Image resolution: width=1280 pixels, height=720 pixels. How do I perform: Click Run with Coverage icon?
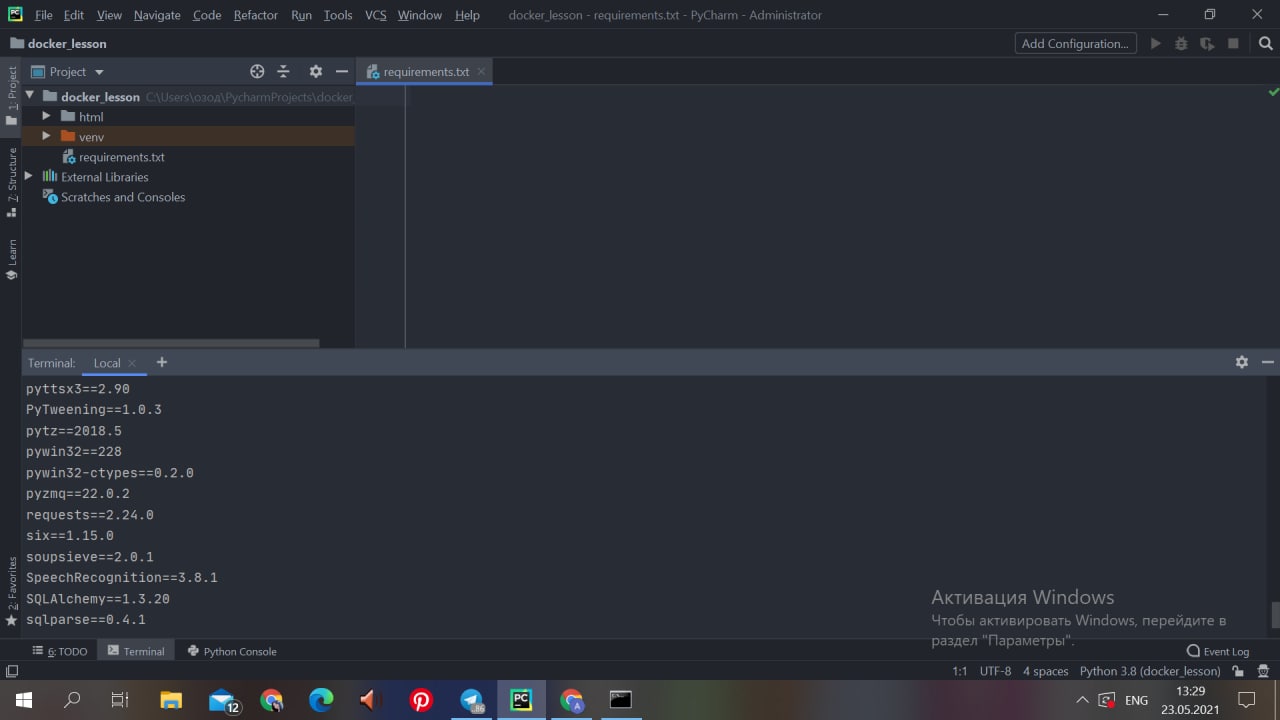click(x=1207, y=43)
